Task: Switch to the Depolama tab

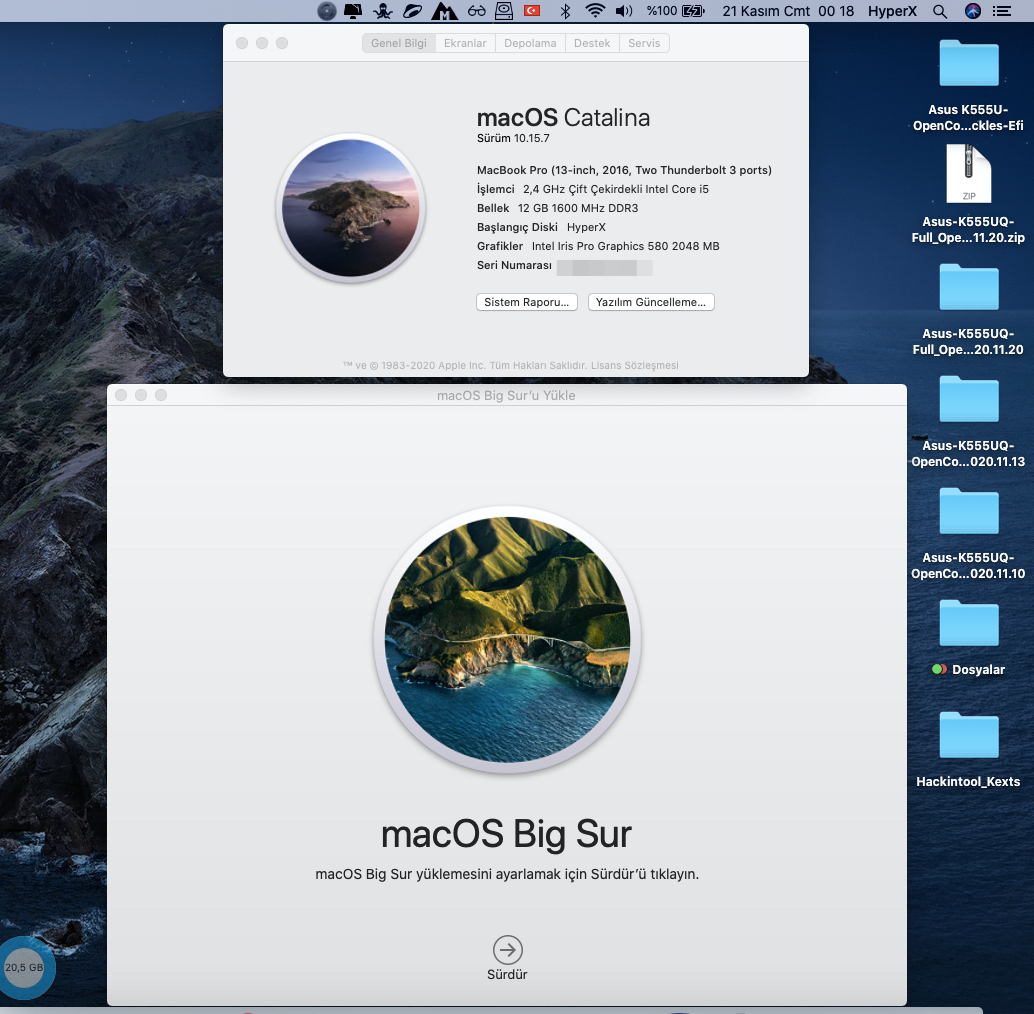Action: tap(530, 44)
